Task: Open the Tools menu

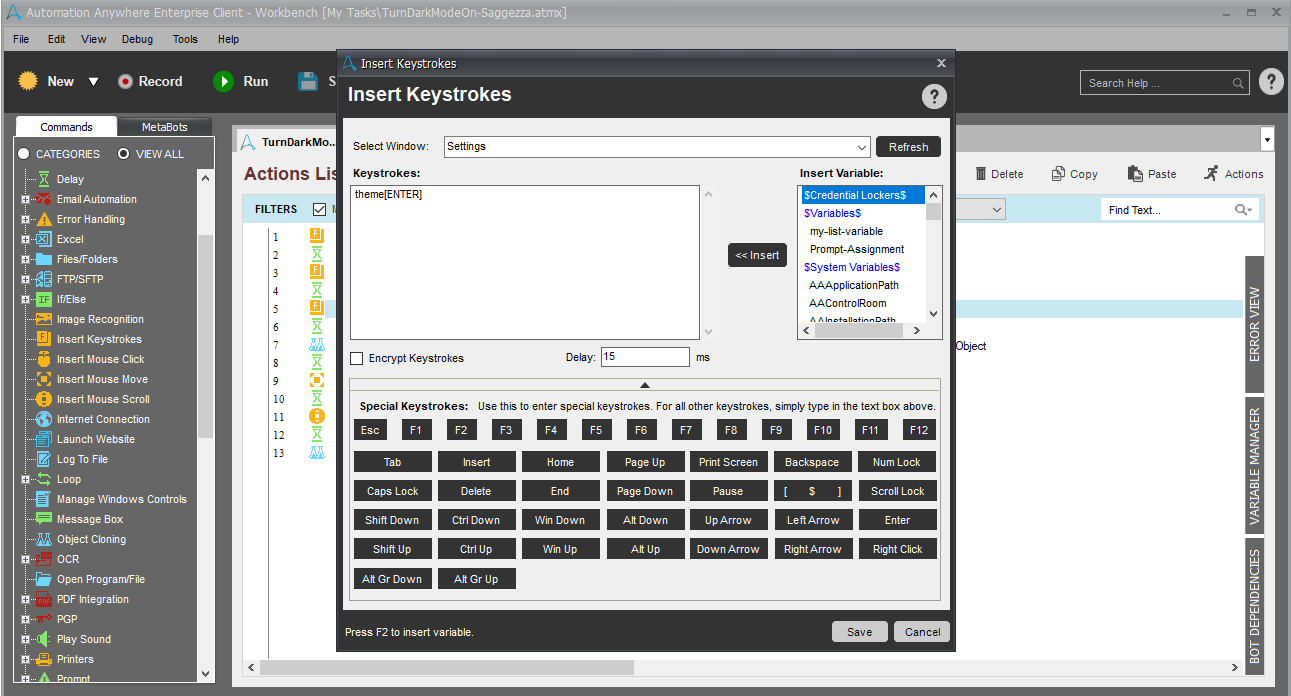Action: [185, 39]
